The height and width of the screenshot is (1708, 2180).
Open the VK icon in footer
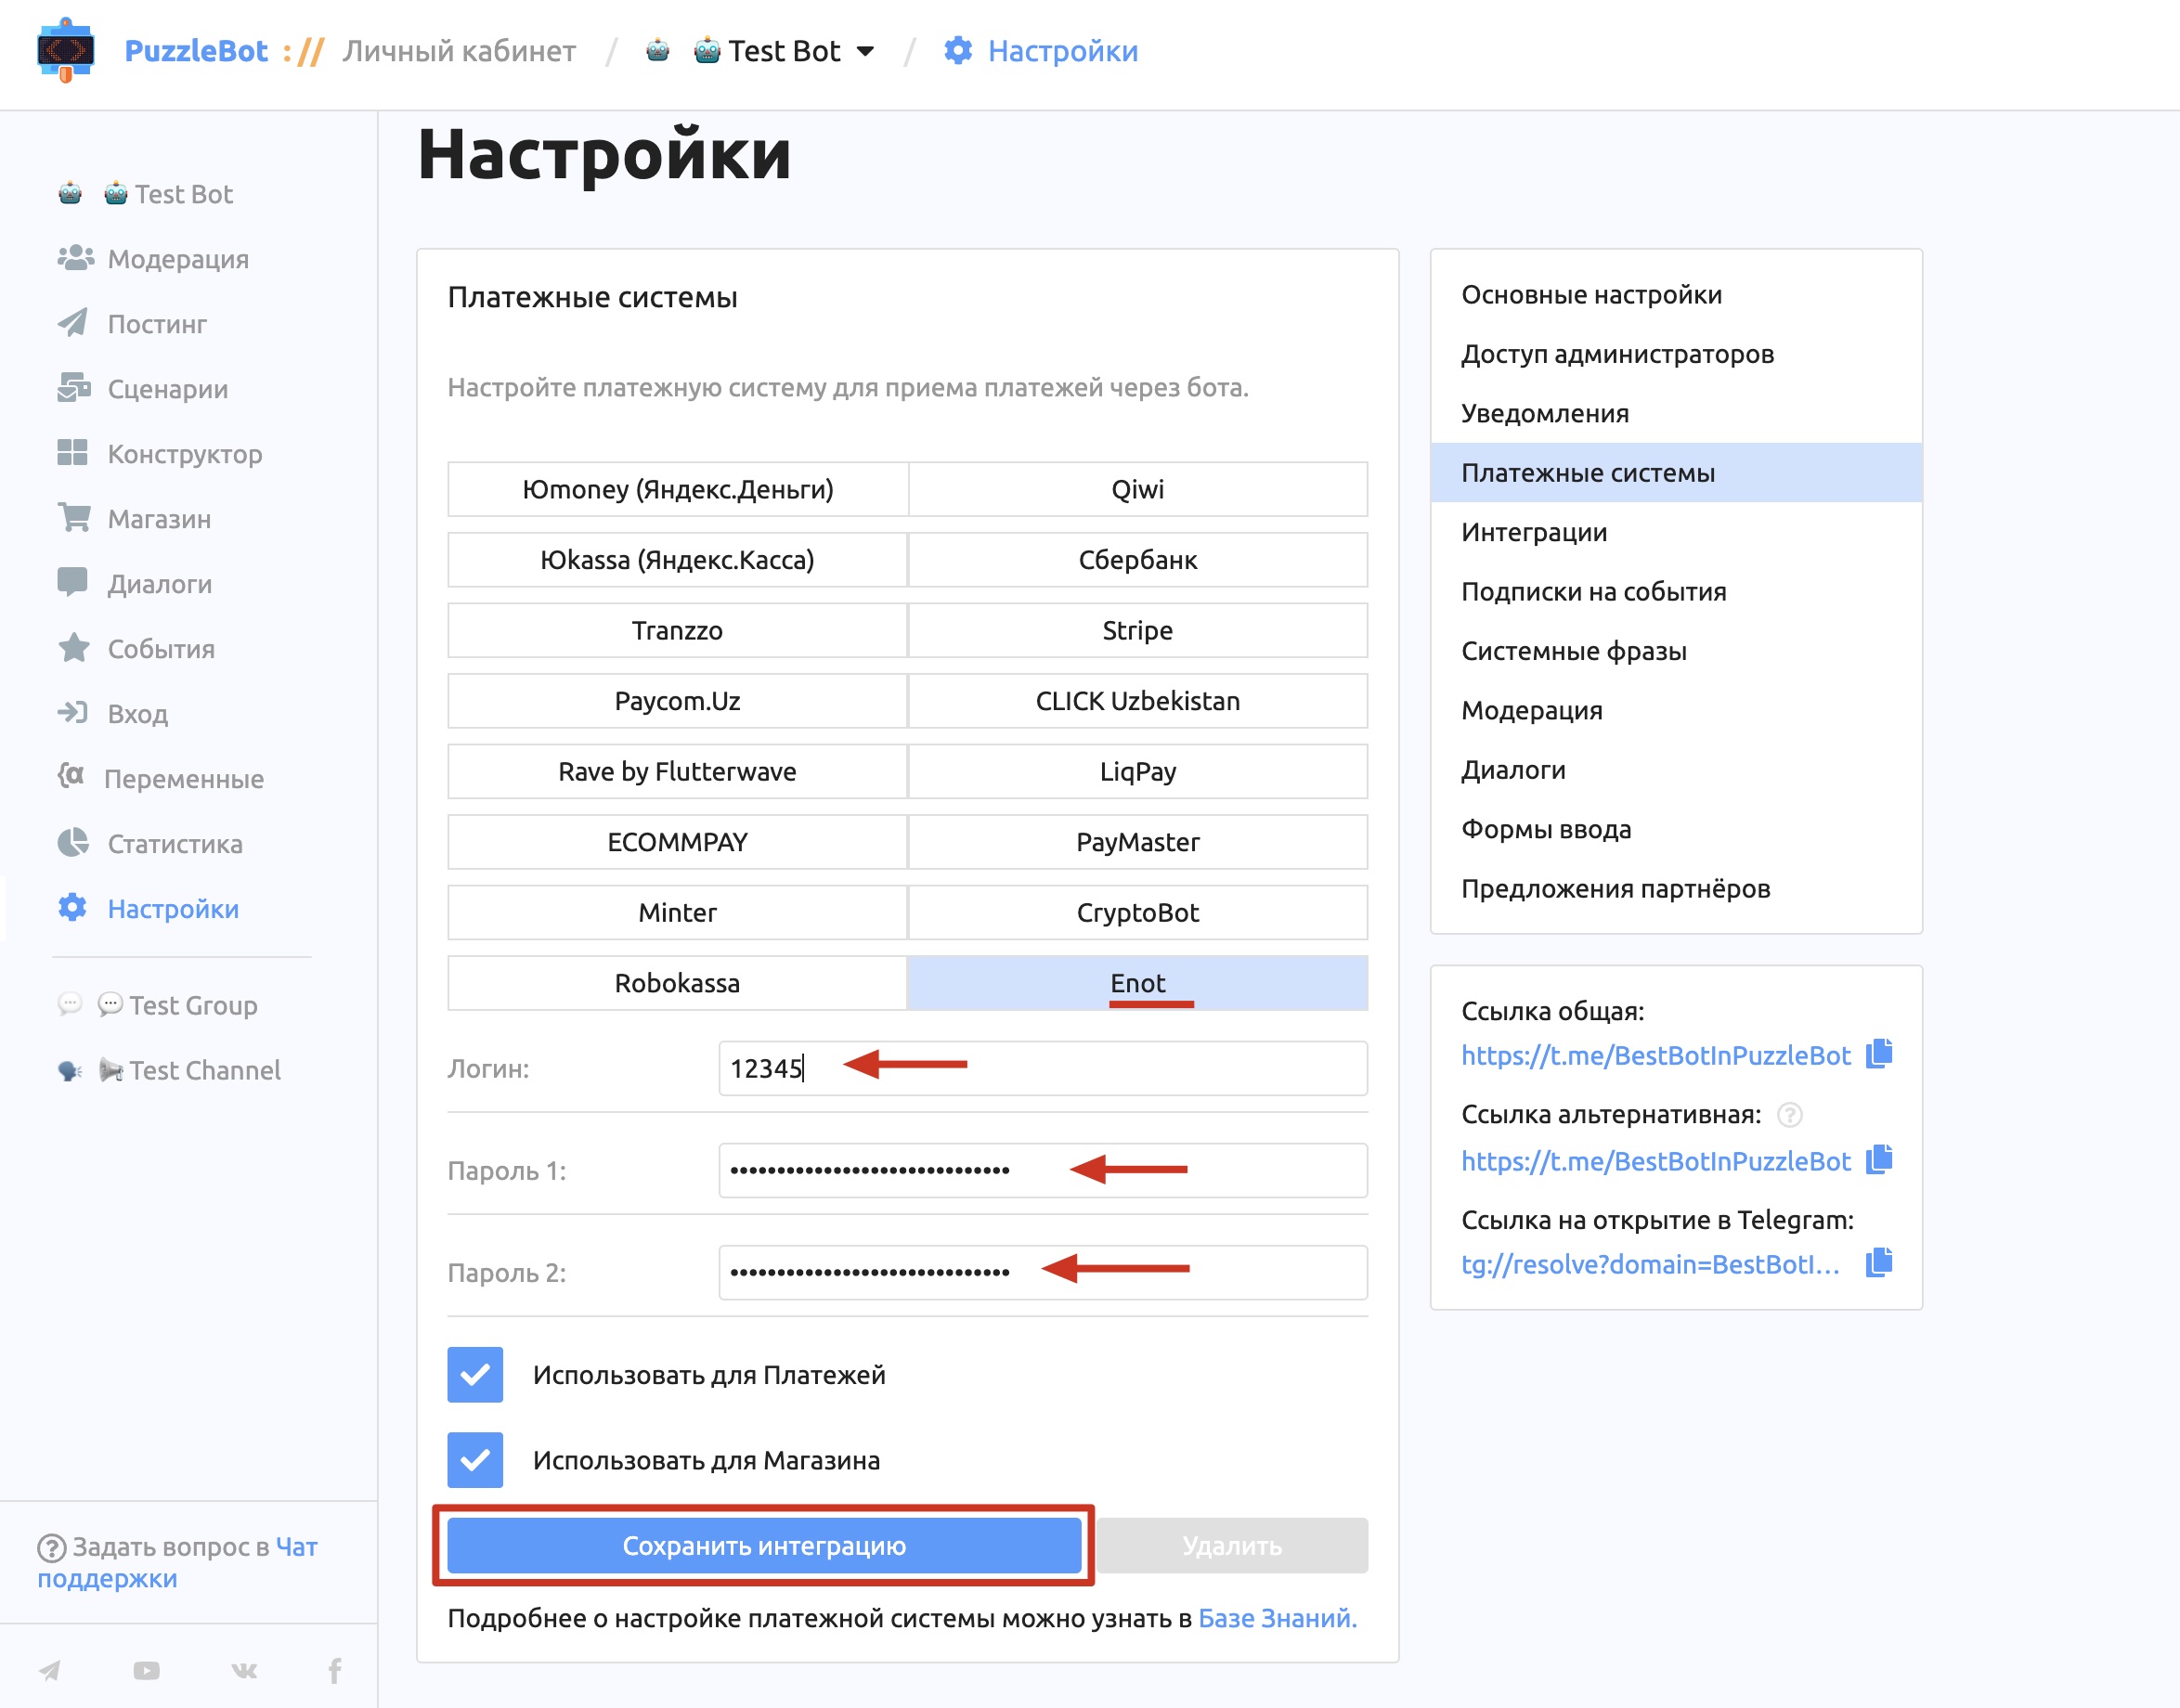243,1670
